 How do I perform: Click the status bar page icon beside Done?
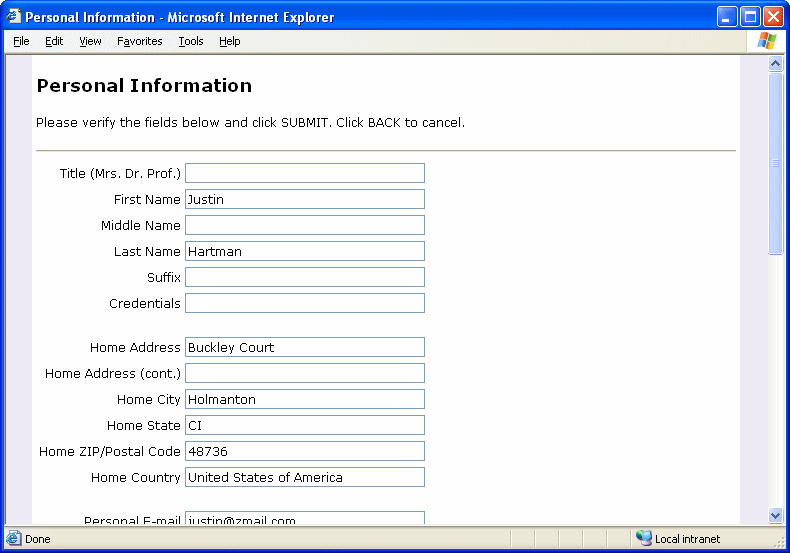pos(14,539)
